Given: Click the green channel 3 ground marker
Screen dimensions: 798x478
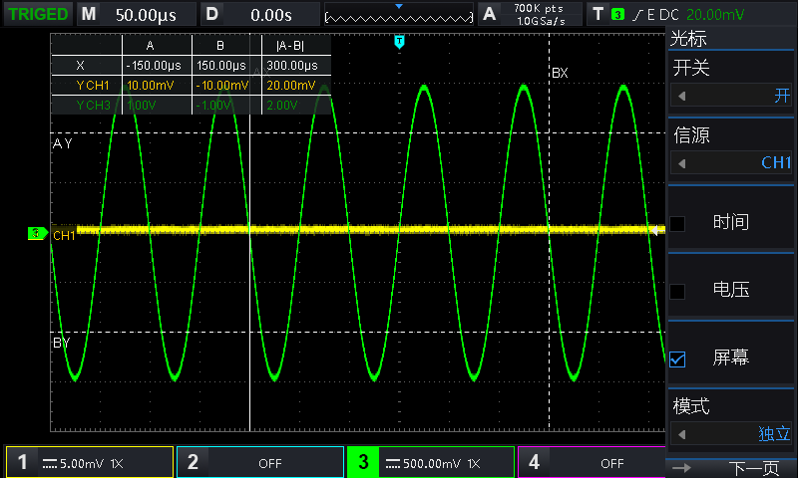Looking at the screenshot, I should (37, 234).
